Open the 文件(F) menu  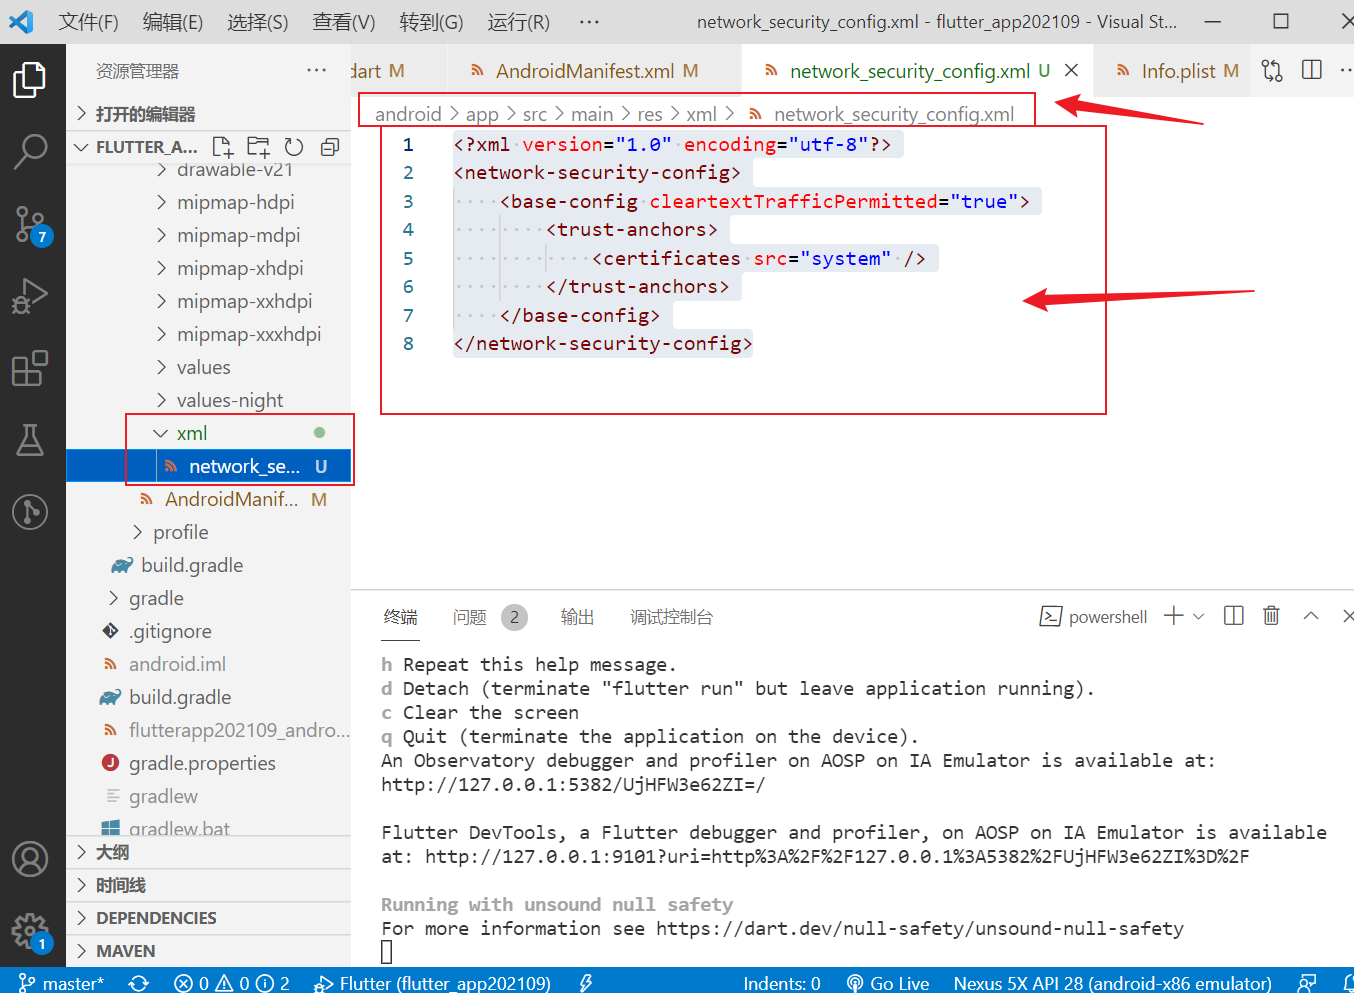tap(88, 22)
